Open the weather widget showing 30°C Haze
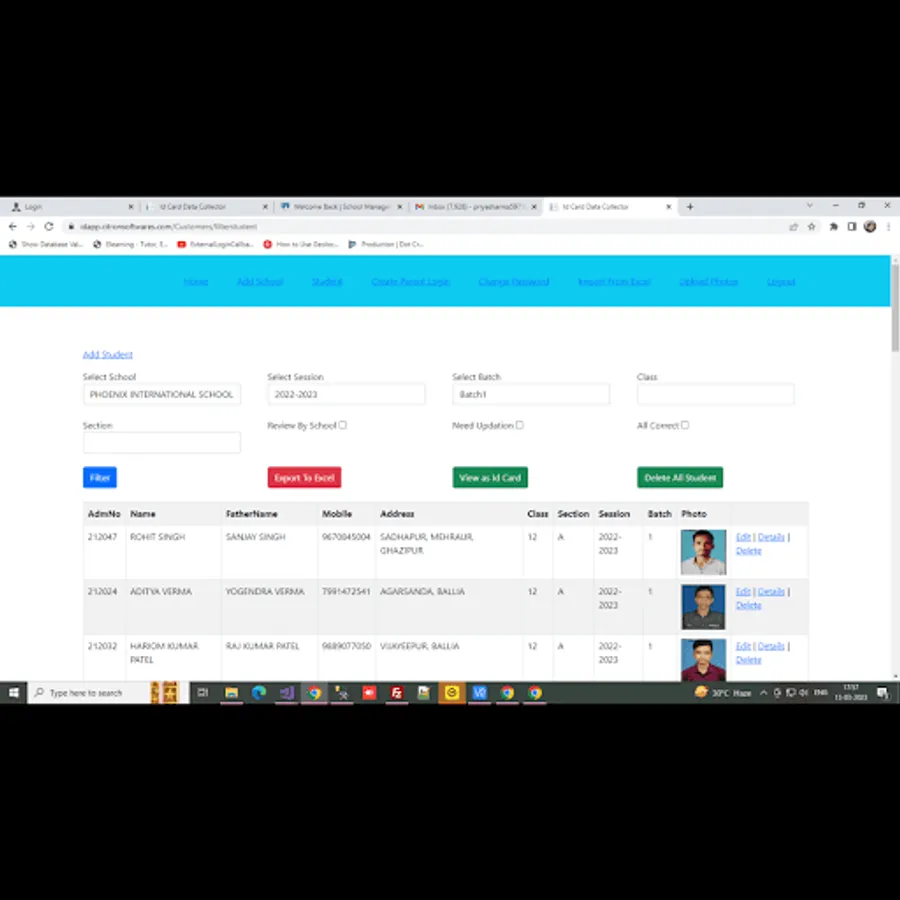900x900 pixels. [723, 693]
